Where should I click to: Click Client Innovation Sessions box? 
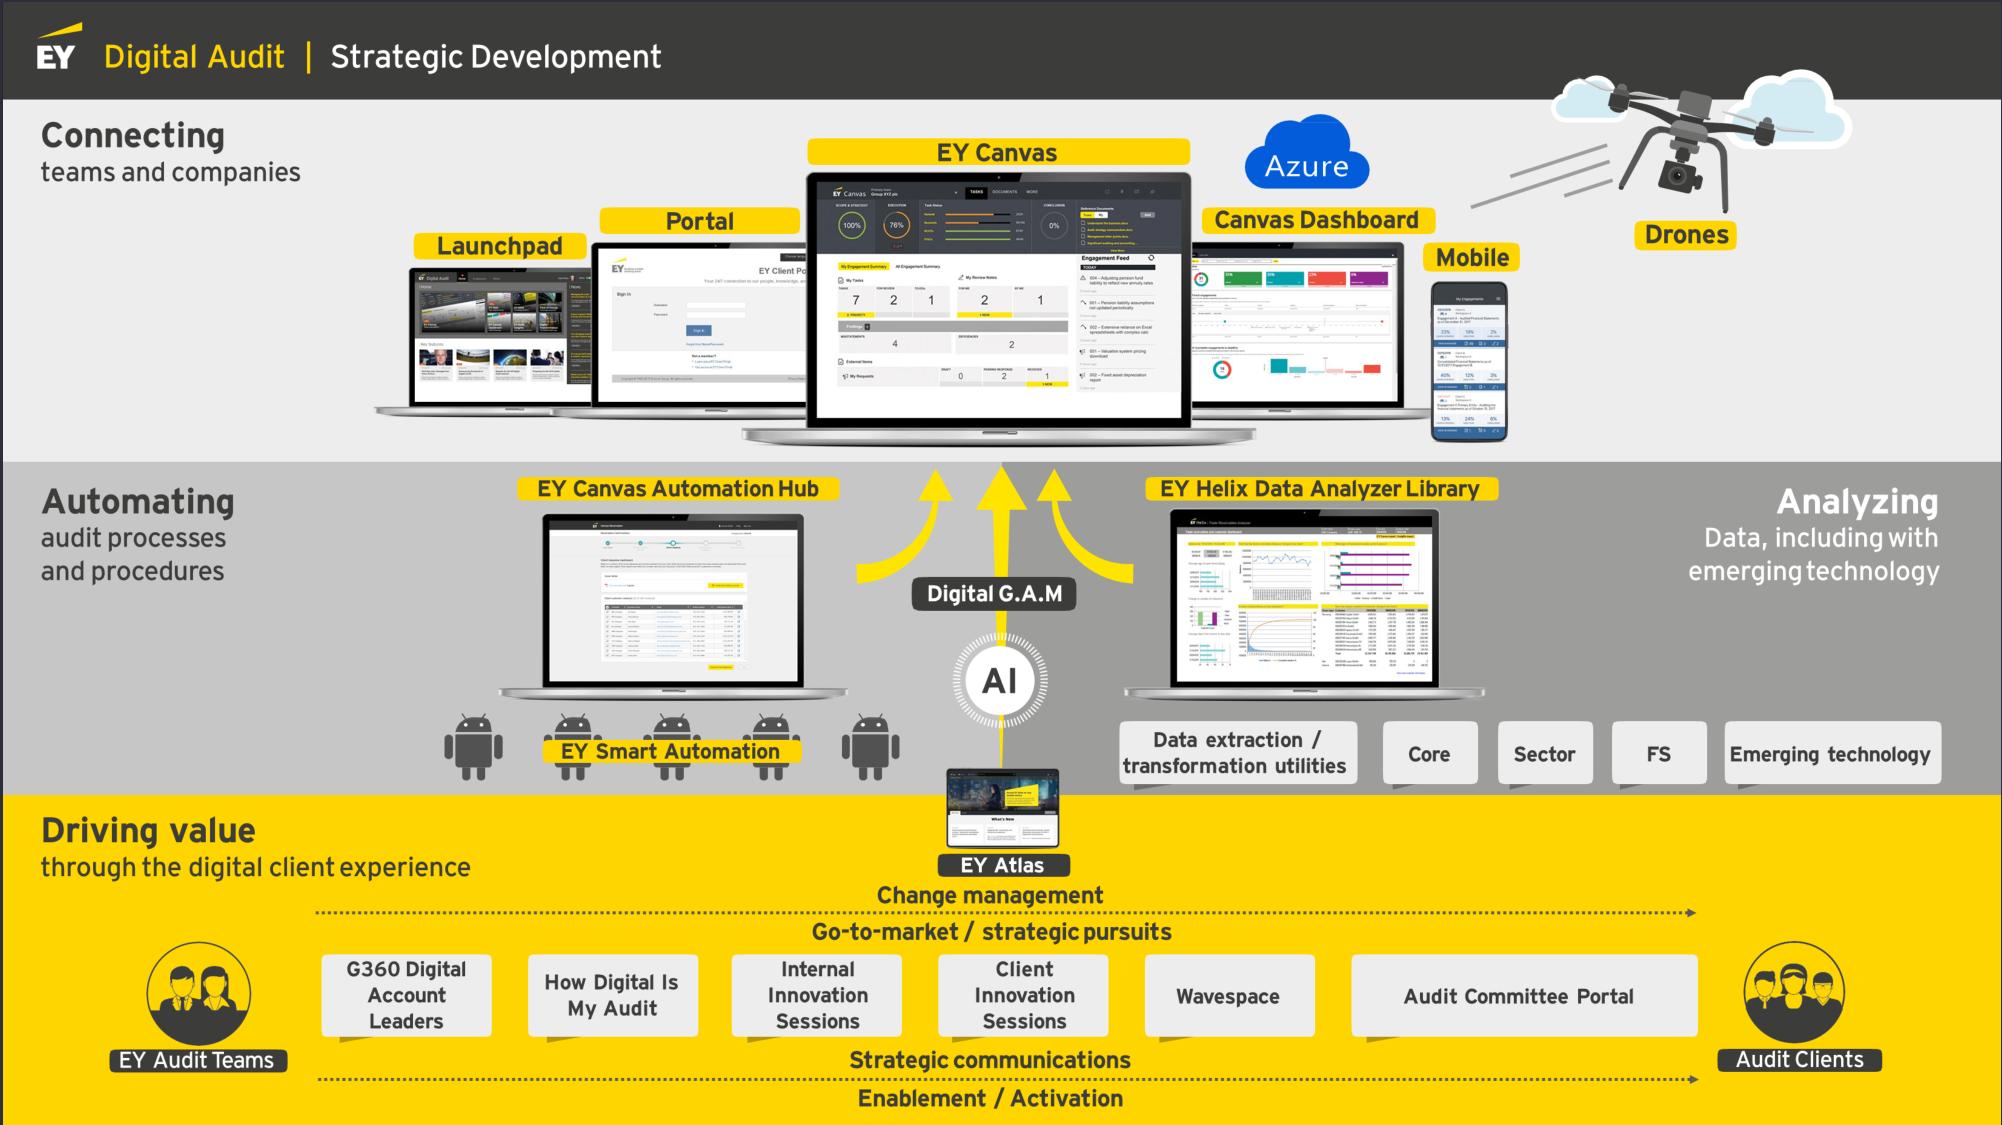1023,995
